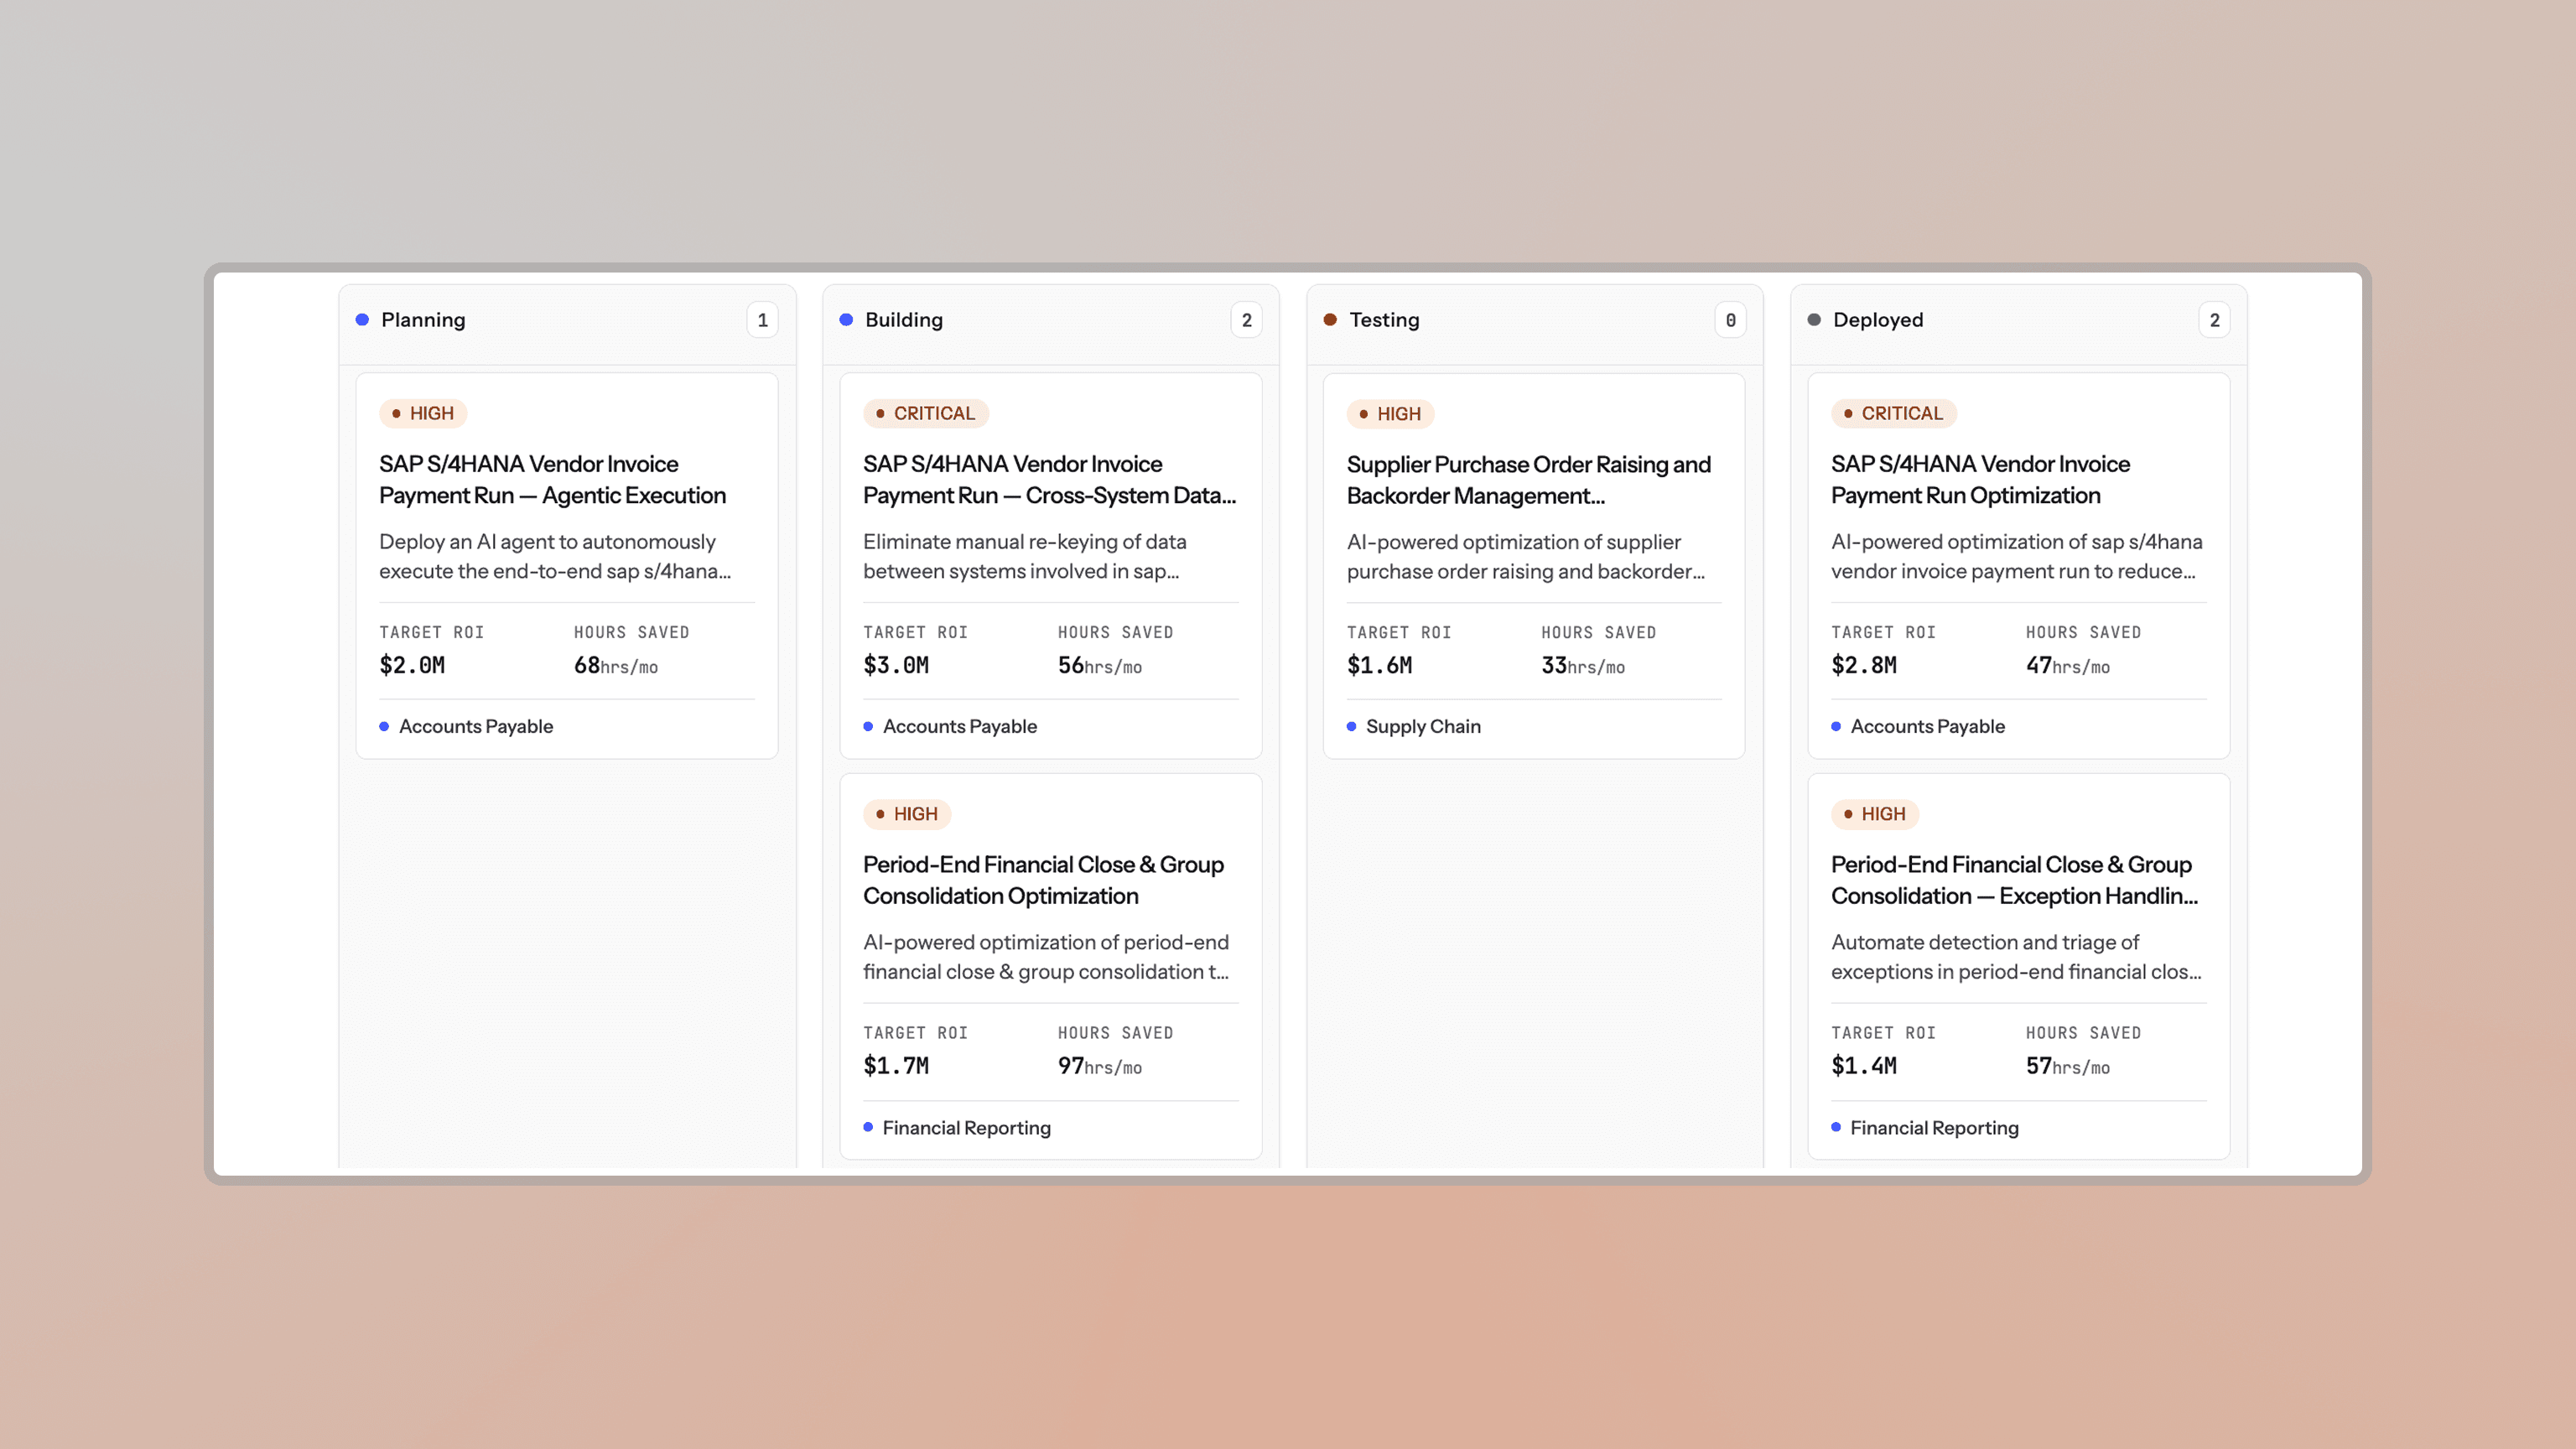The image size is (2576, 1449).
Task: Click the 97hrs/mo hours saved value
Action: (1100, 1067)
